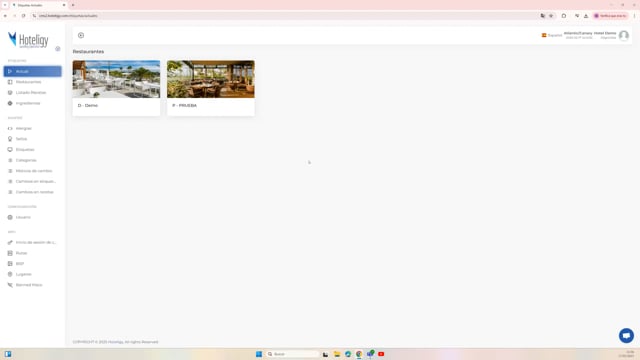The width and height of the screenshot is (640, 360).
Task: Click the Usuario gear icon
Action: pos(10,218)
